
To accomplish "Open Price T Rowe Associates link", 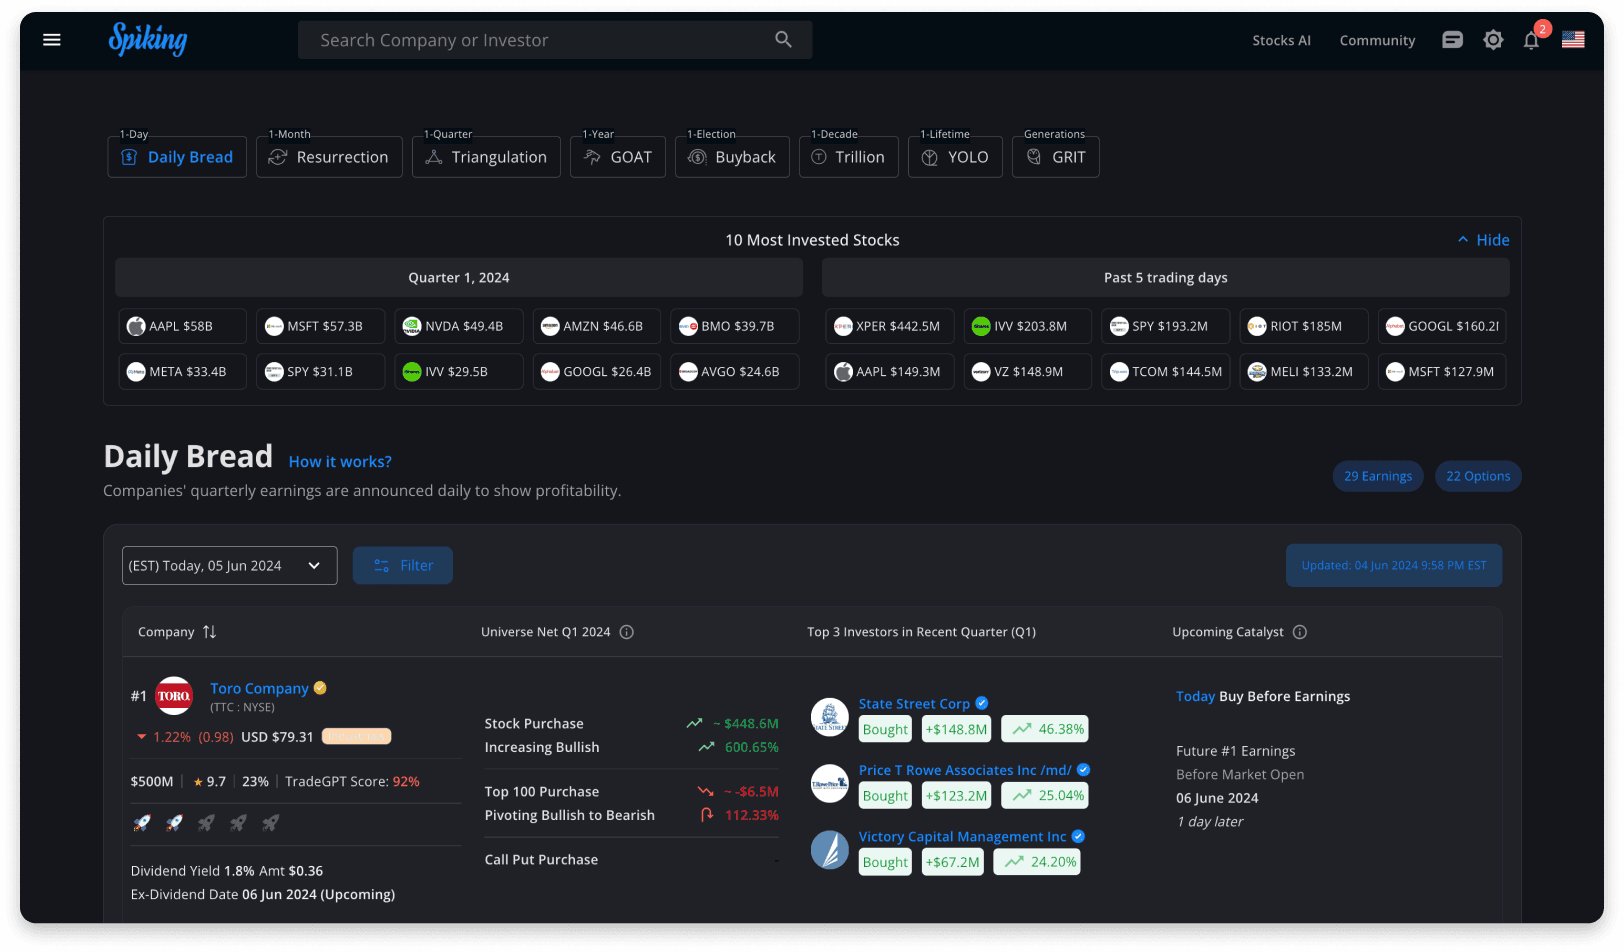I will tap(965, 770).
